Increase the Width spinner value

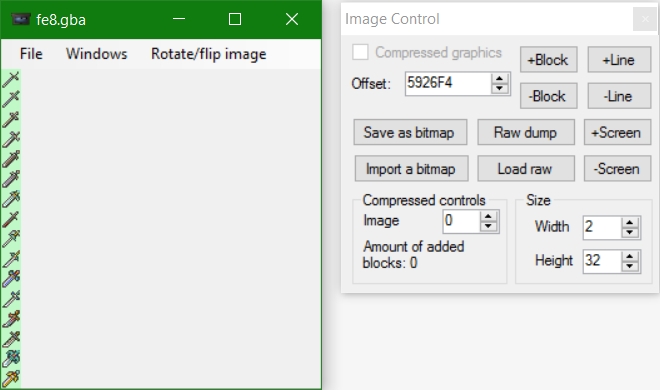pyautogui.click(x=630, y=223)
